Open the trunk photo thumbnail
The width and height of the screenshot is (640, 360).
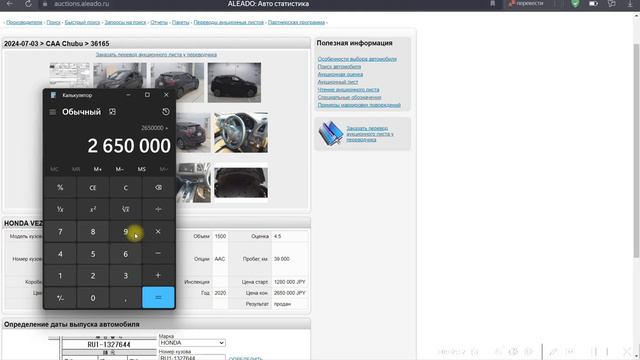coord(241,182)
